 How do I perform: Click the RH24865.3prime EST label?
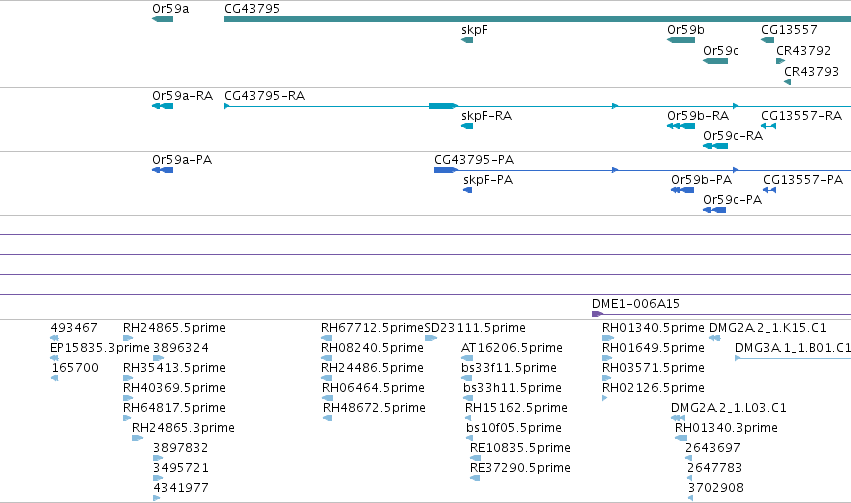pos(183,428)
